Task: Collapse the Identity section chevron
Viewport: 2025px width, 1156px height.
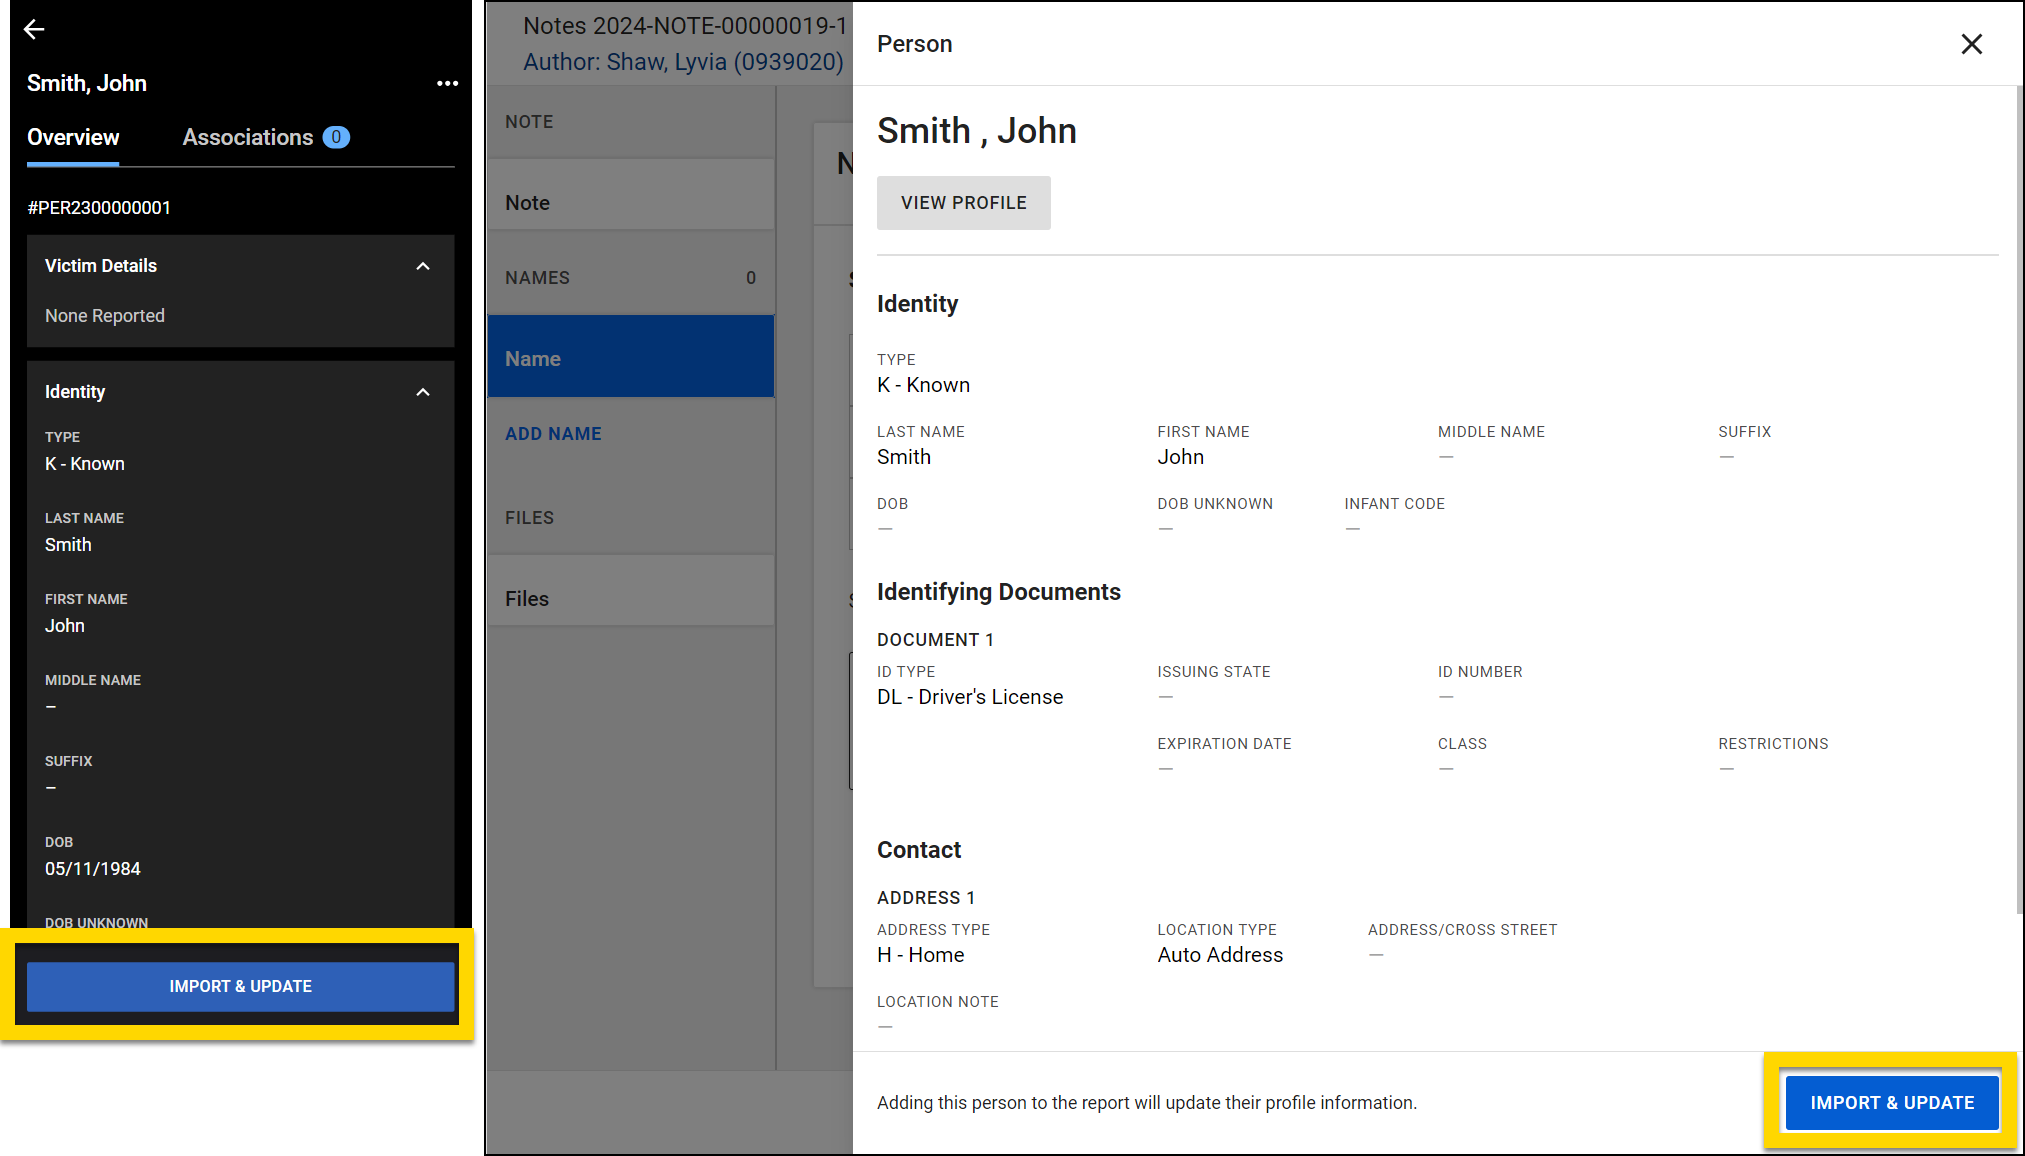Action: point(423,392)
